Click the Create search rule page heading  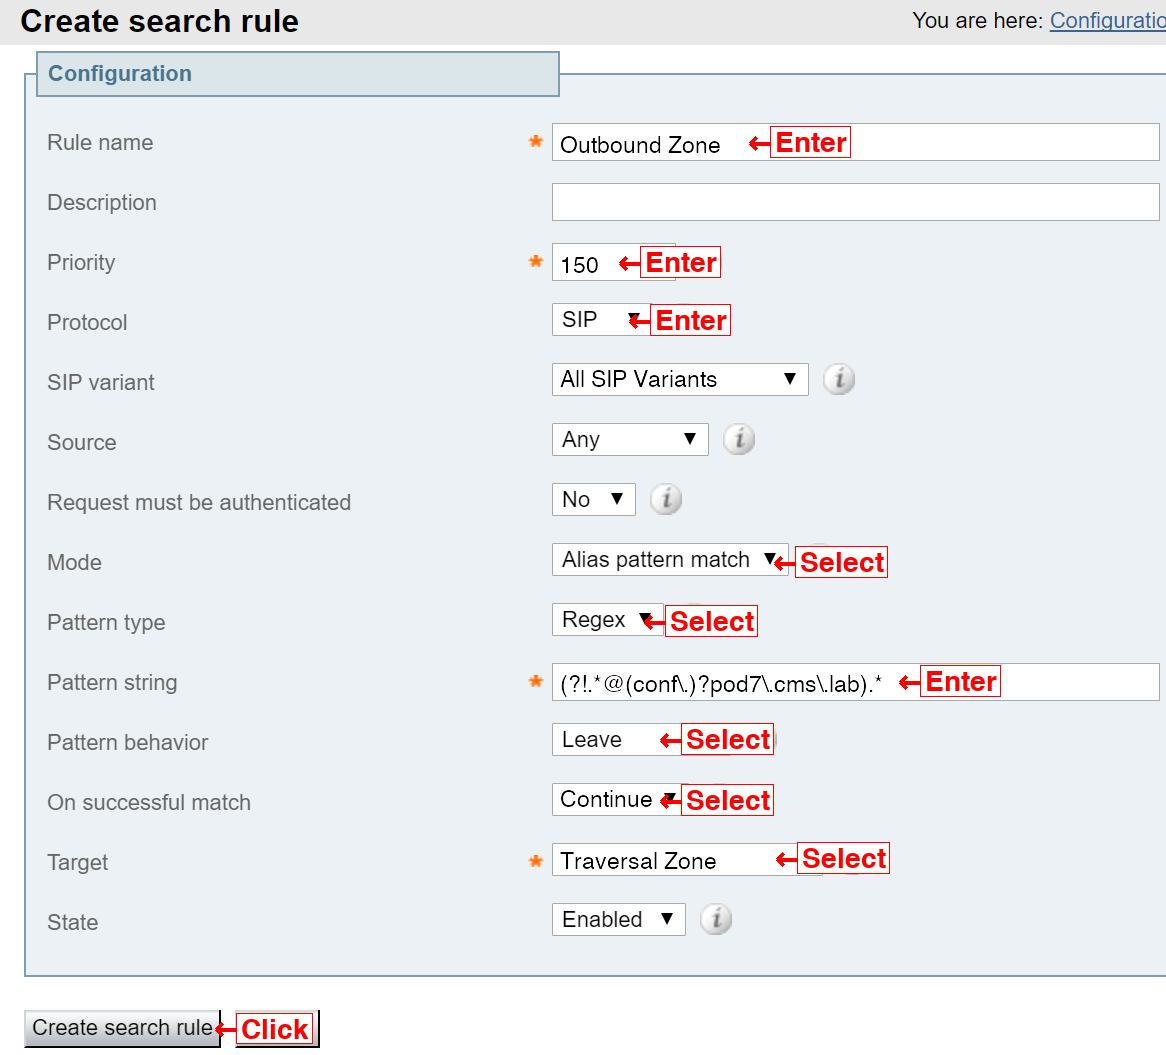[159, 22]
